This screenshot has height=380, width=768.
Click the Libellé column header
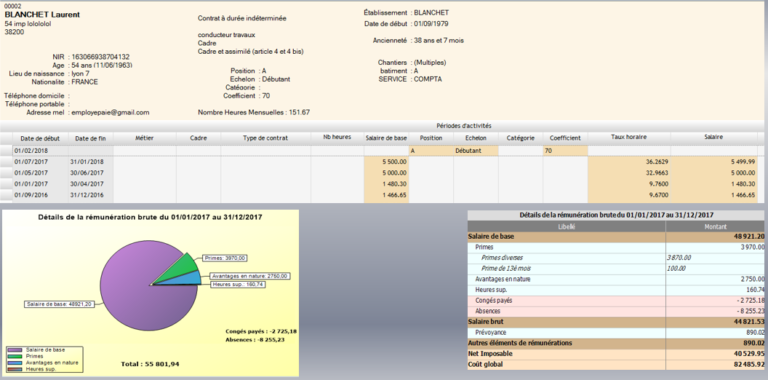pyautogui.click(x=567, y=227)
